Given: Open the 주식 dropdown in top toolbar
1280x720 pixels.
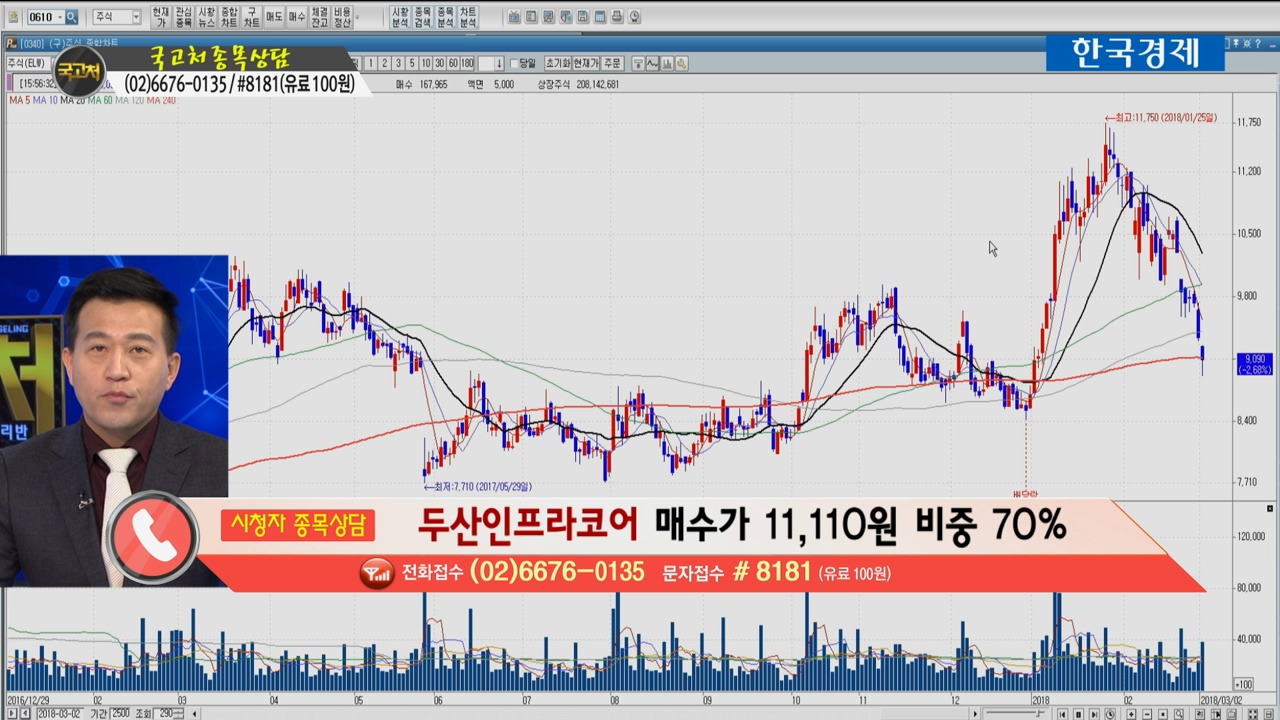Looking at the screenshot, I should coord(117,17).
